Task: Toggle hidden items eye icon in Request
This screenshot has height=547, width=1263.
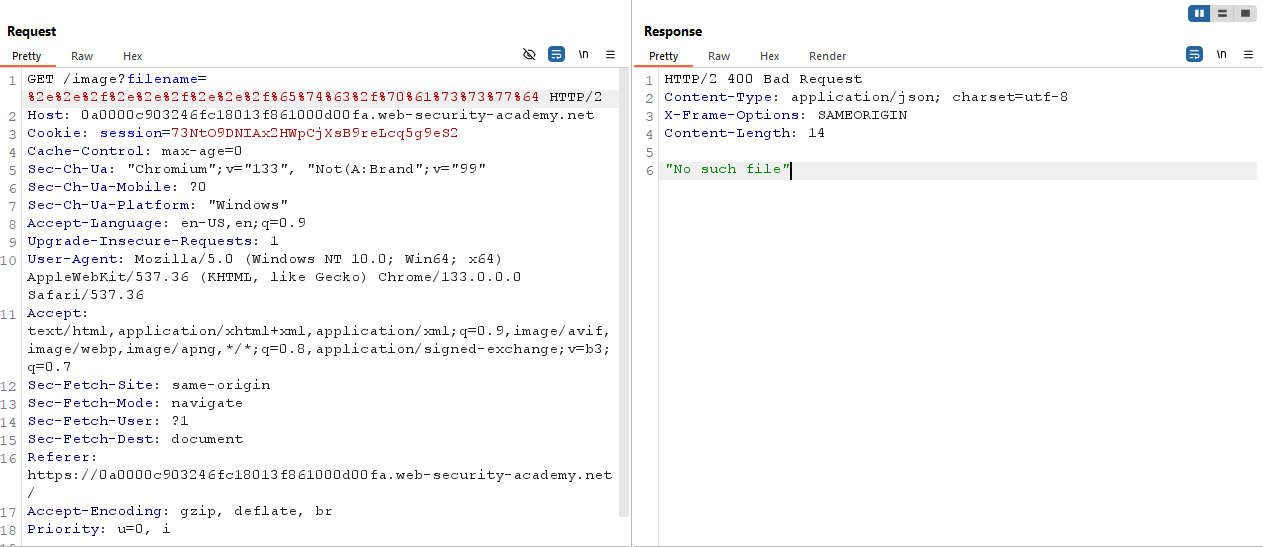Action: pos(530,55)
